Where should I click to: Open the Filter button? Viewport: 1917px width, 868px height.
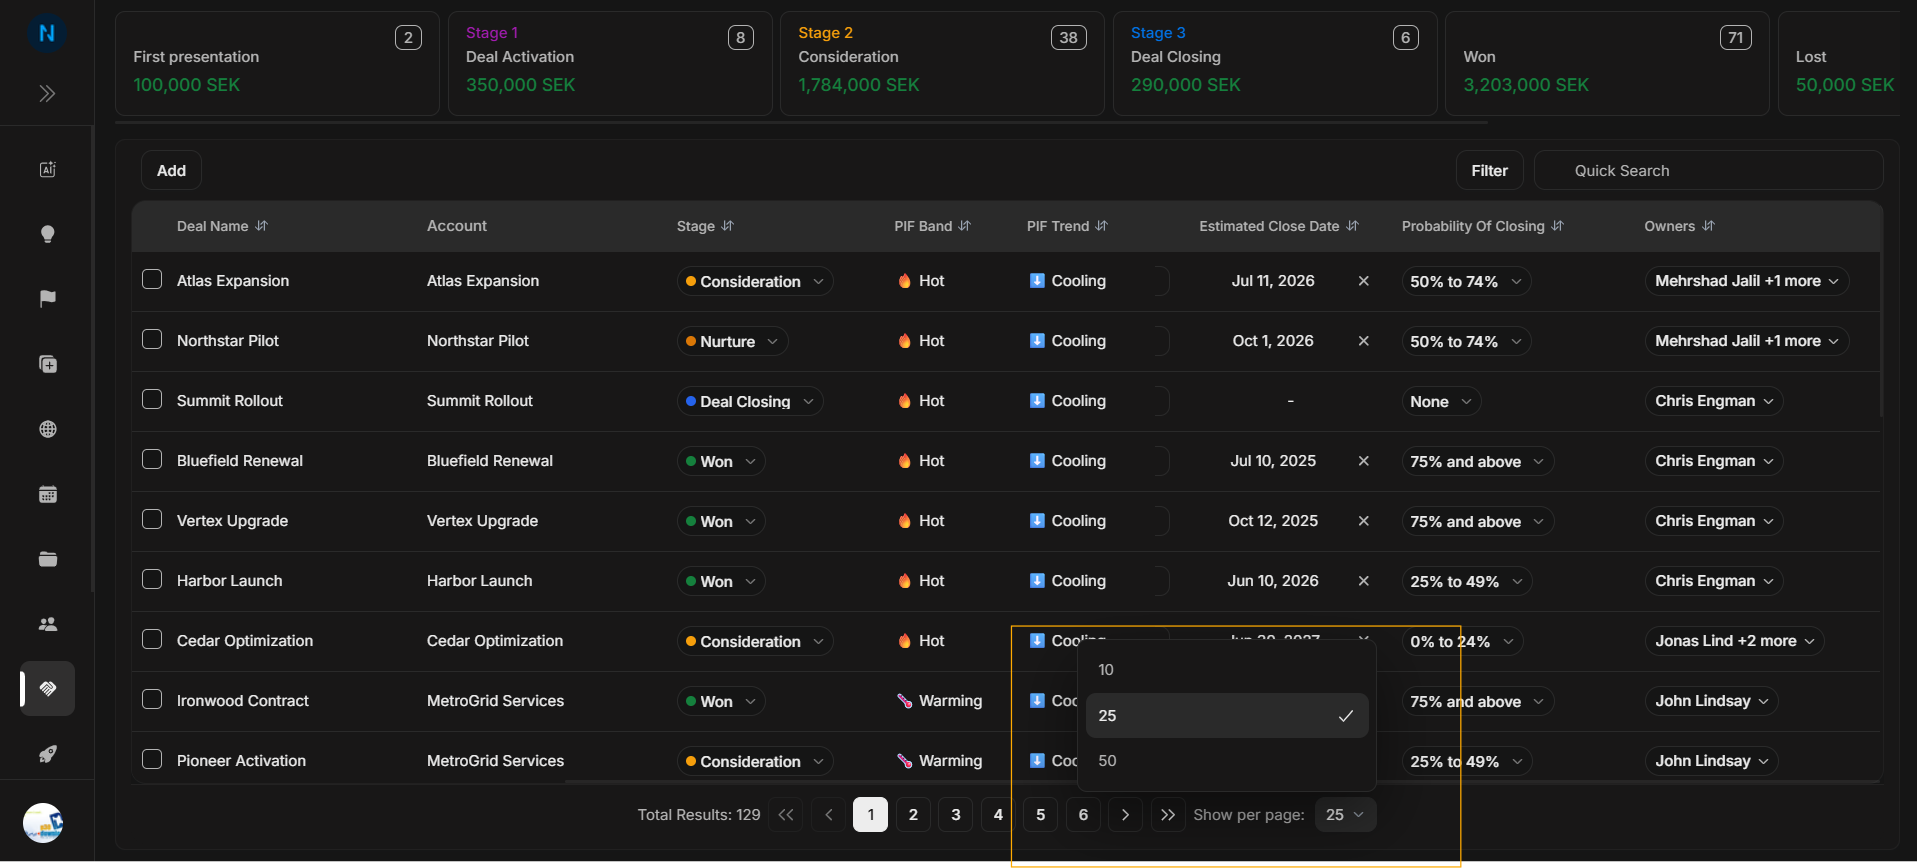coord(1489,171)
